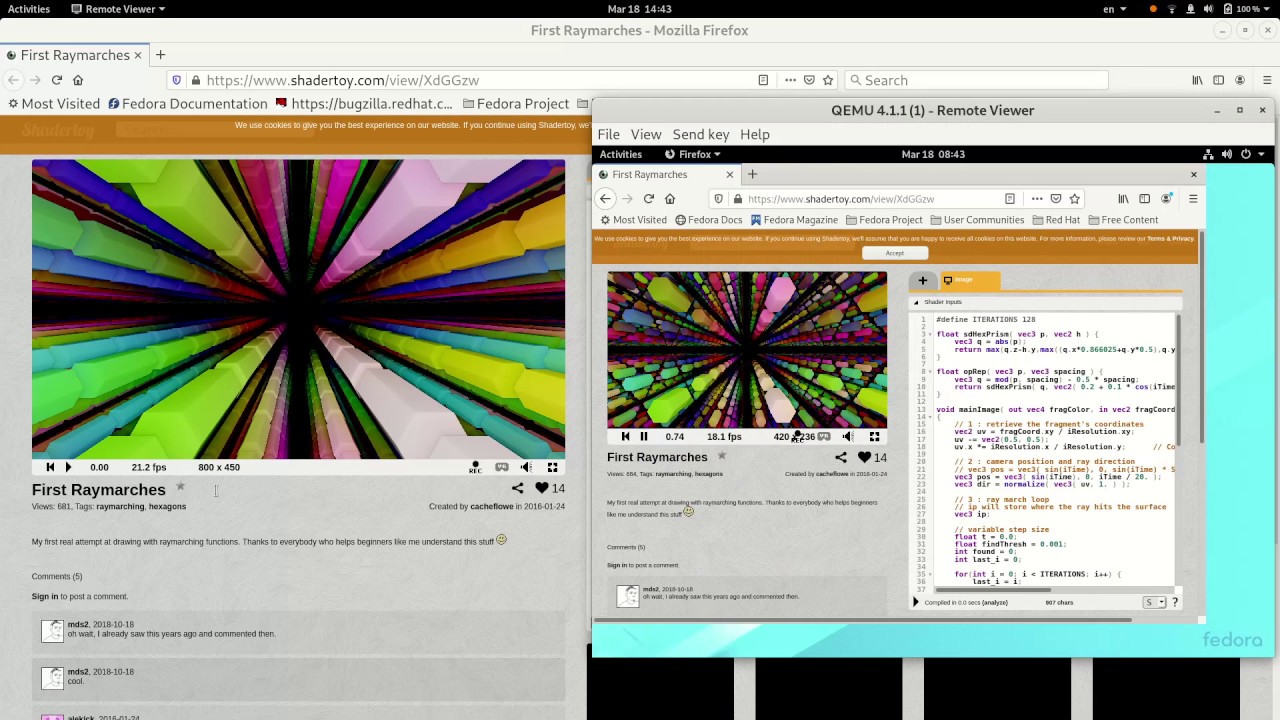Screen dimensions: 1280x720
Task: Rewind the shader in host Firefox page
Action: coord(50,467)
